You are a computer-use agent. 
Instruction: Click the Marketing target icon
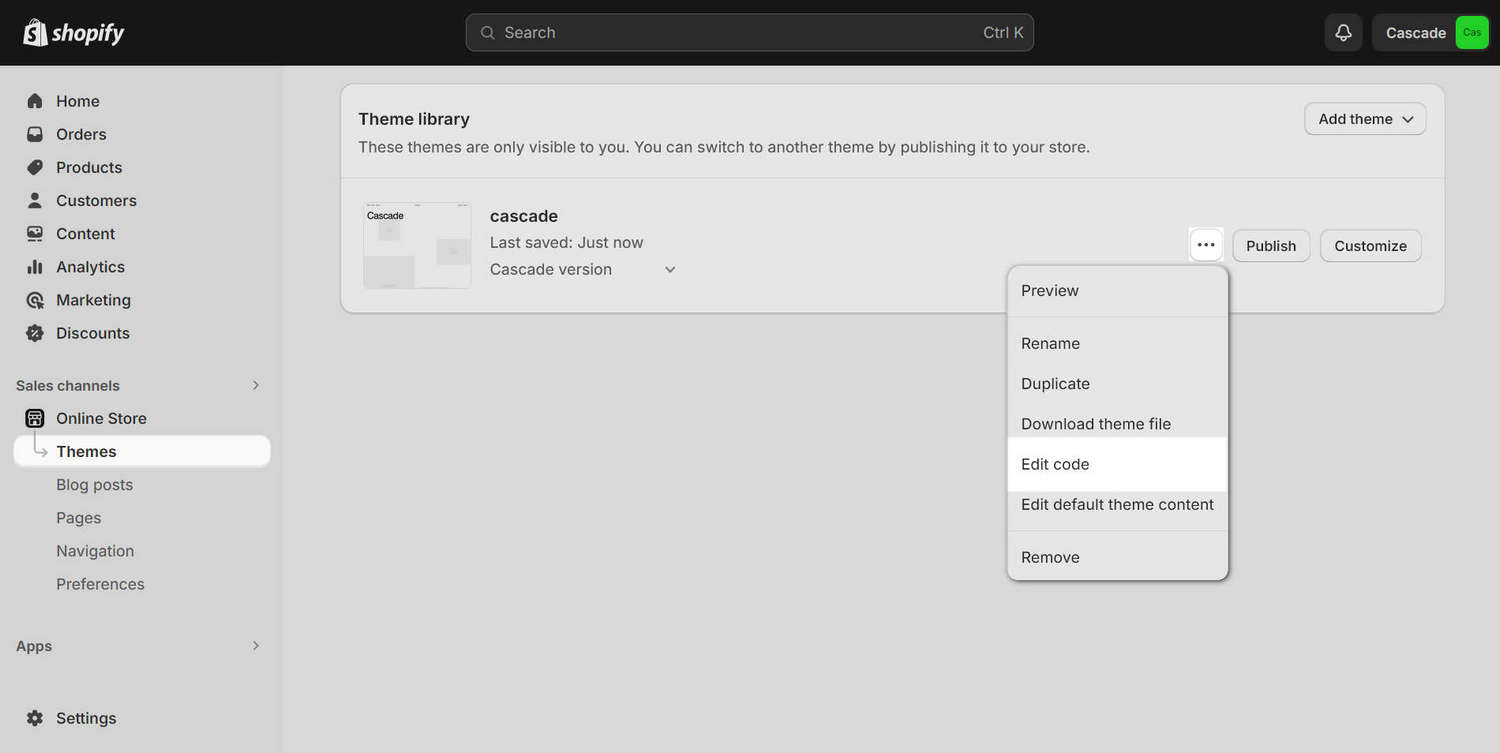[x=35, y=300]
